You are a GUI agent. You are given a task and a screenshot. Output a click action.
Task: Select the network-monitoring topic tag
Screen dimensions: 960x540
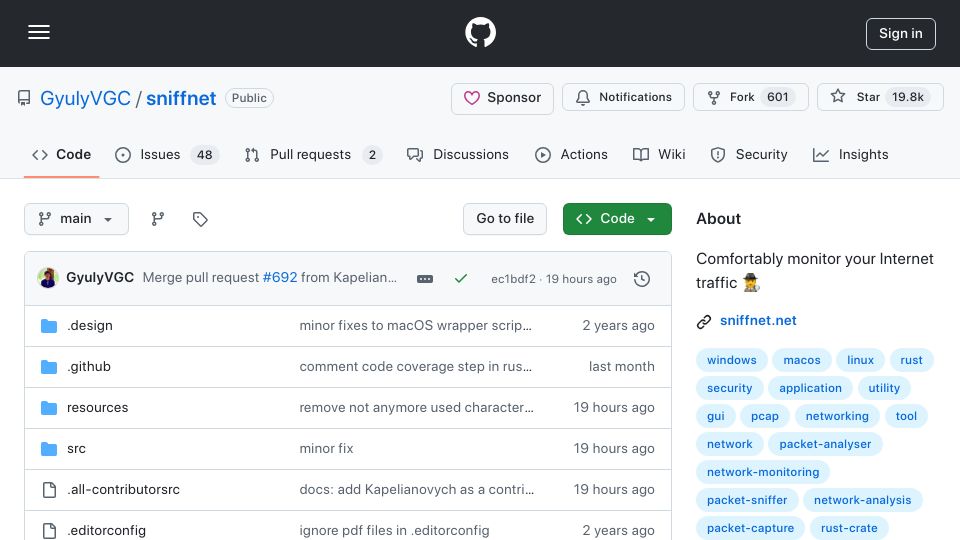coord(763,473)
